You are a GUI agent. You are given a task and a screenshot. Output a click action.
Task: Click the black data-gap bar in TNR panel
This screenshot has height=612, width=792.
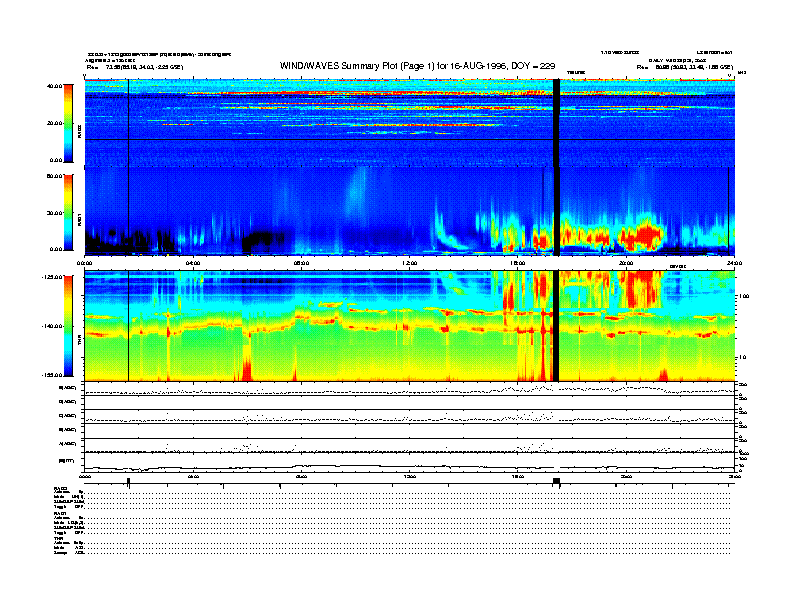pos(557,326)
